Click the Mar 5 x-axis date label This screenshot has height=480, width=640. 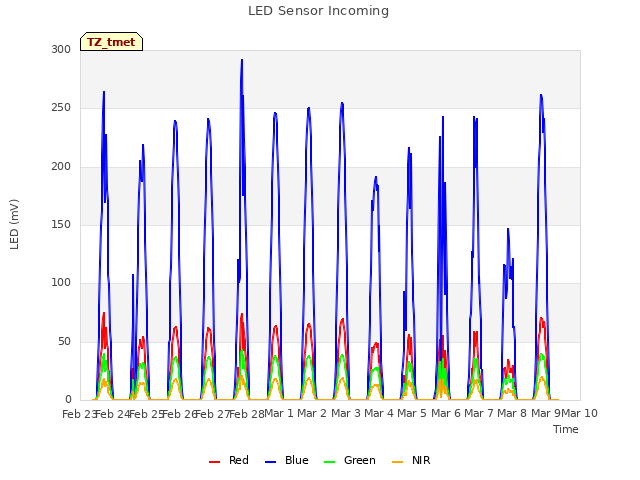click(412, 413)
